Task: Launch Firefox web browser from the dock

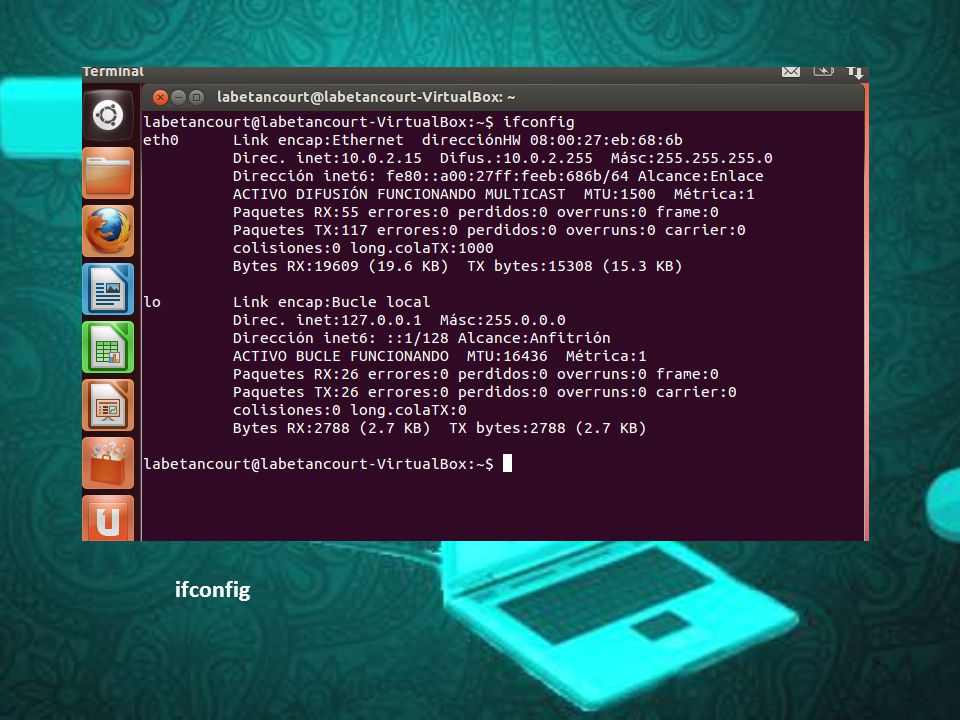Action: (108, 231)
